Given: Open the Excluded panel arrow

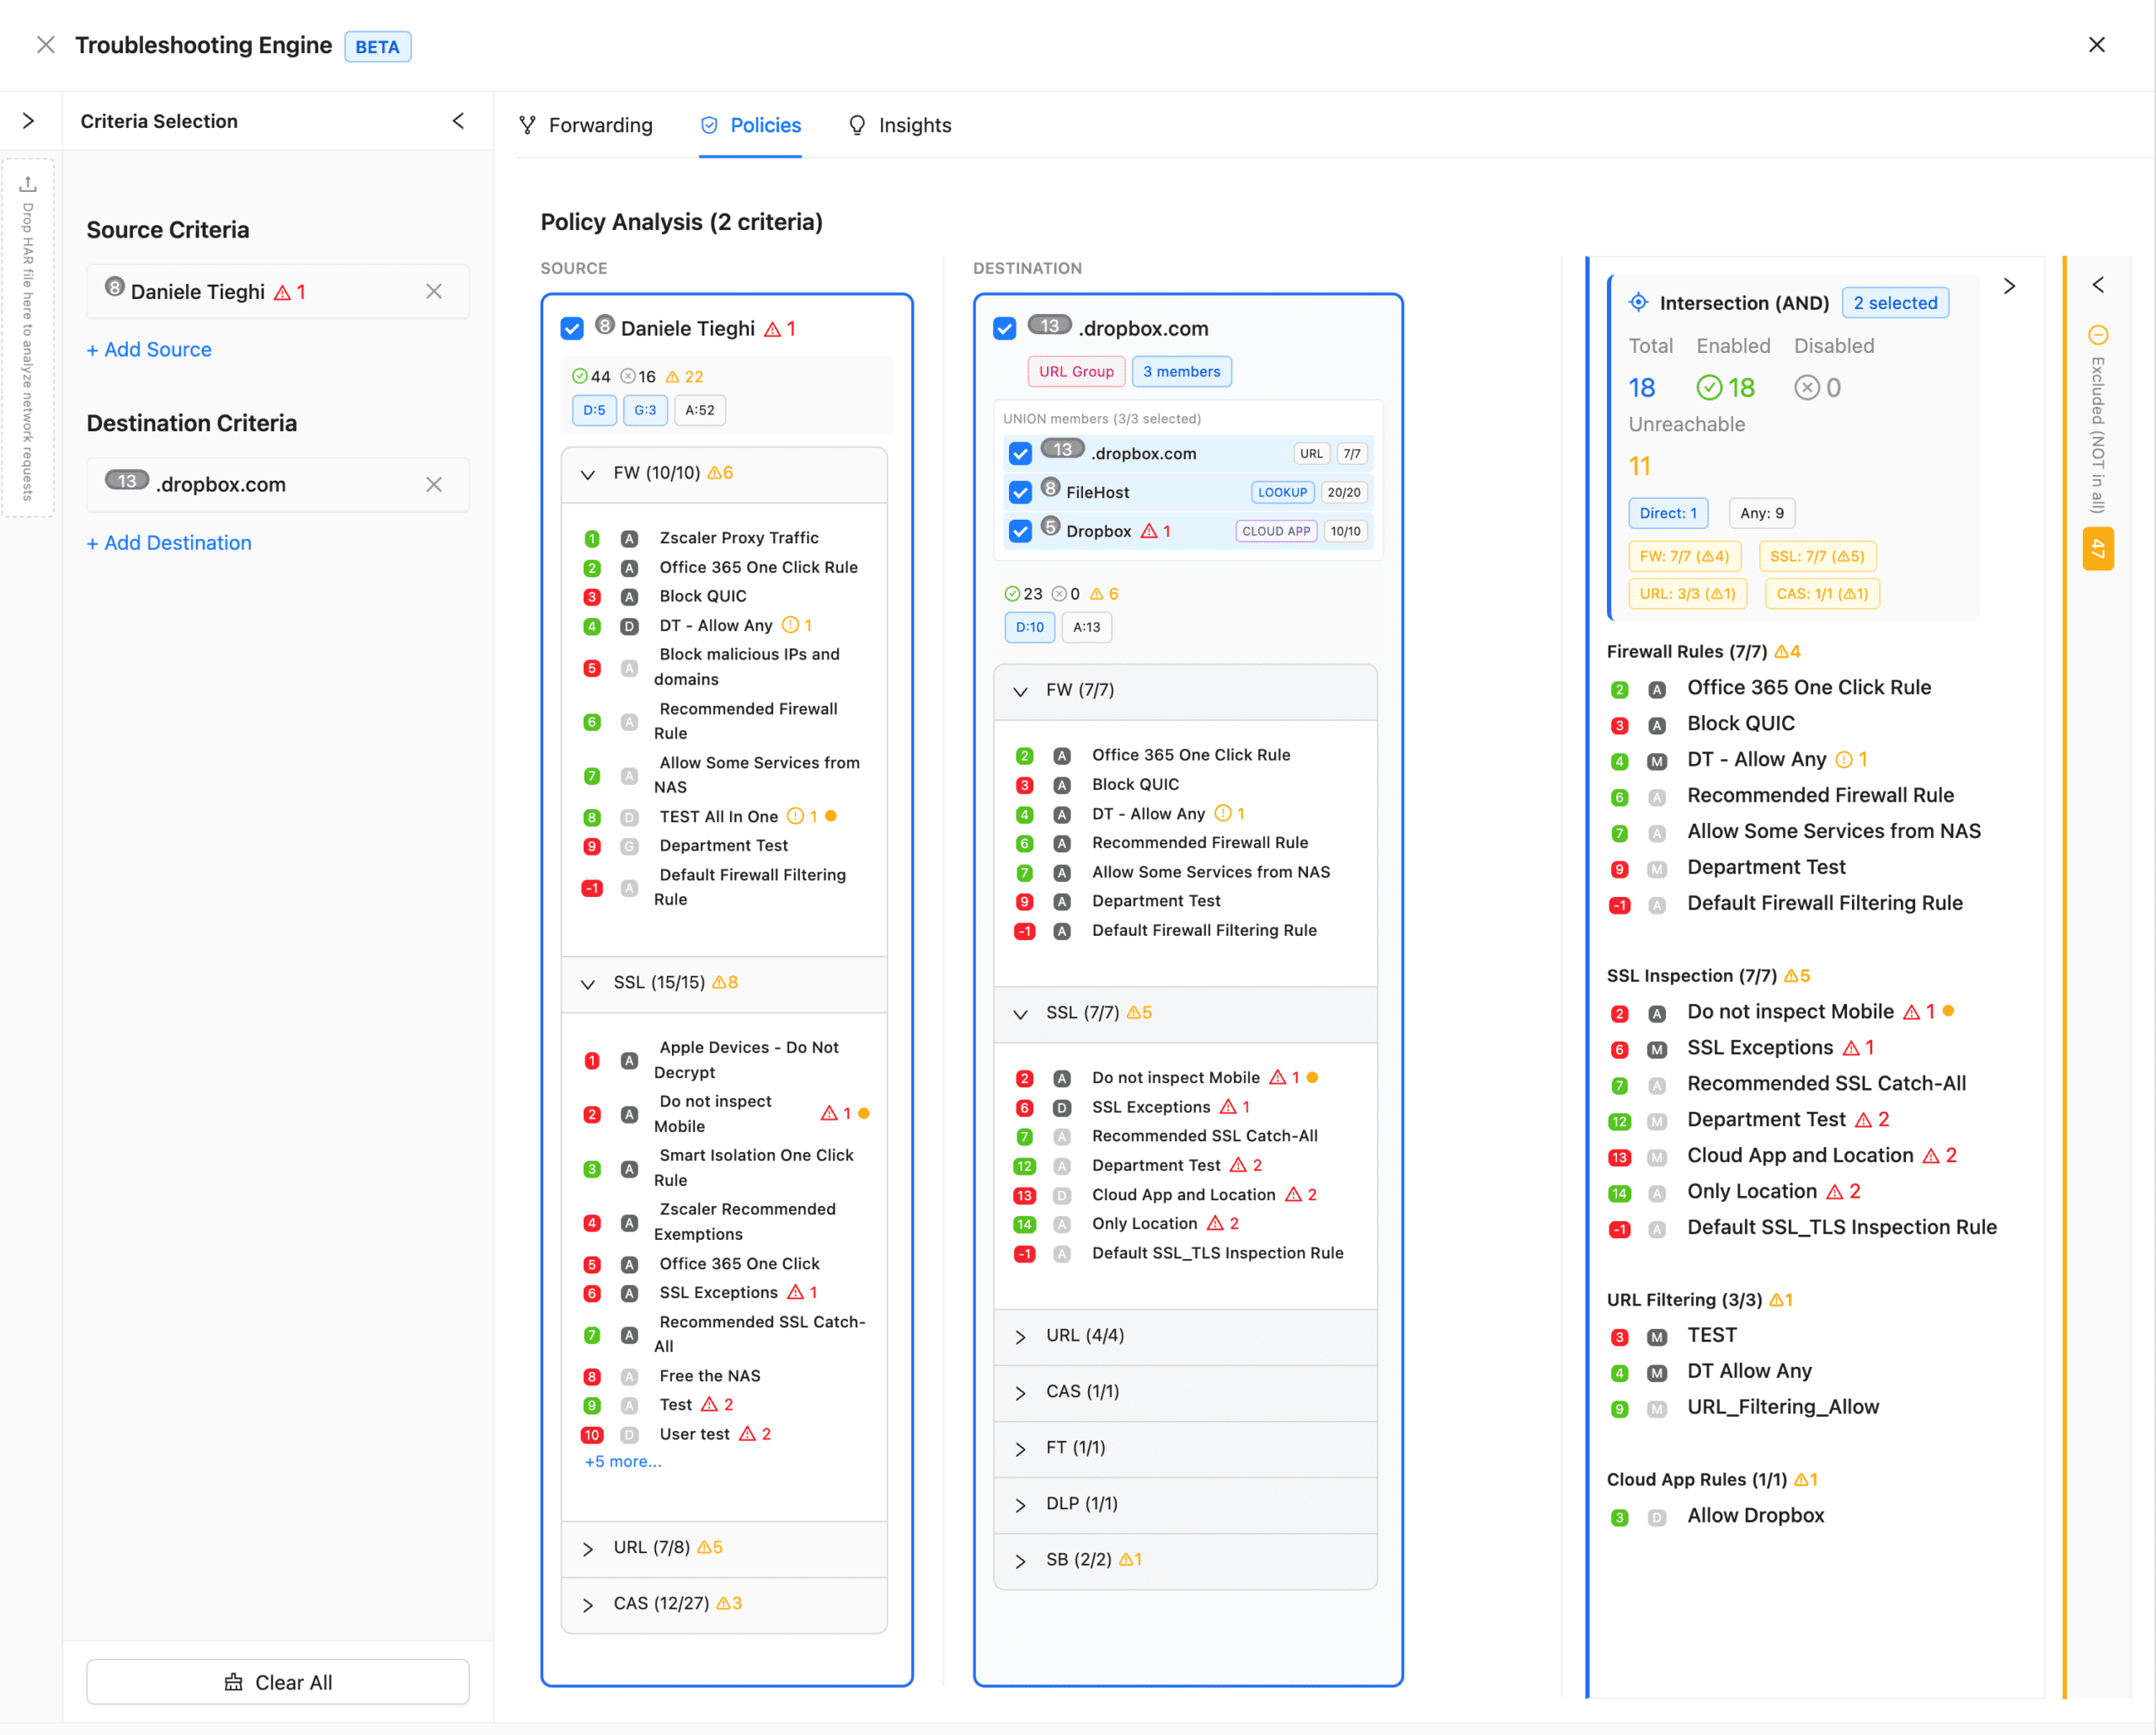Looking at the screenshot, I should tap(2097, 286).
